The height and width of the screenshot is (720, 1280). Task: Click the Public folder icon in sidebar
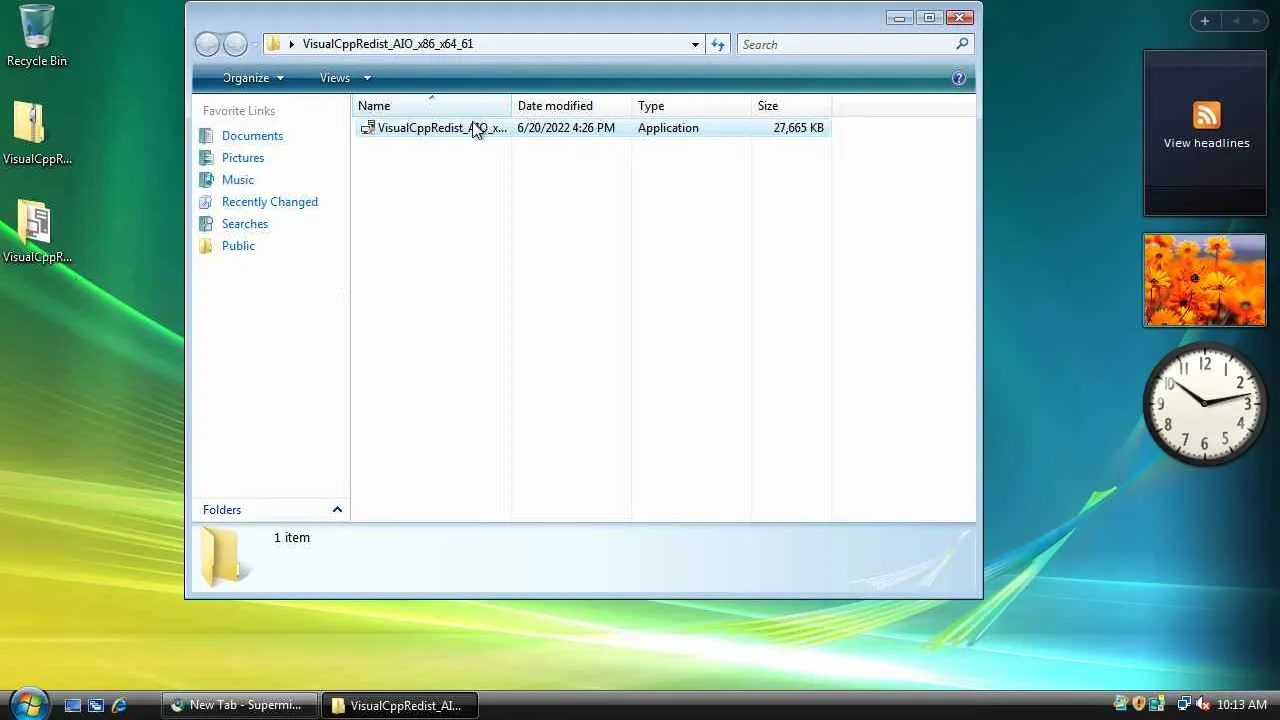[x=207, y=246]
